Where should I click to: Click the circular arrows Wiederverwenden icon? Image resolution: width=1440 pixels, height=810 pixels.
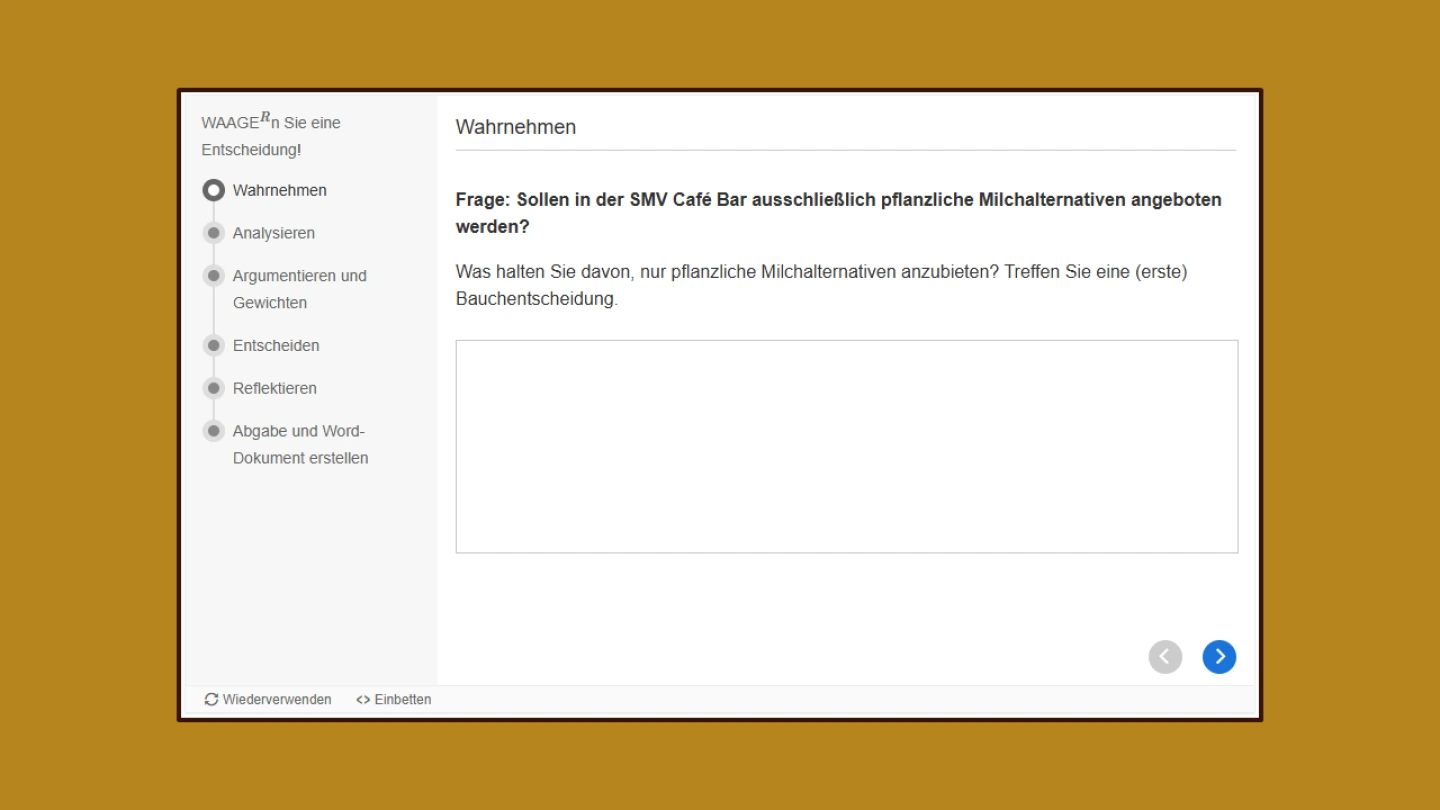coord(211,699)
